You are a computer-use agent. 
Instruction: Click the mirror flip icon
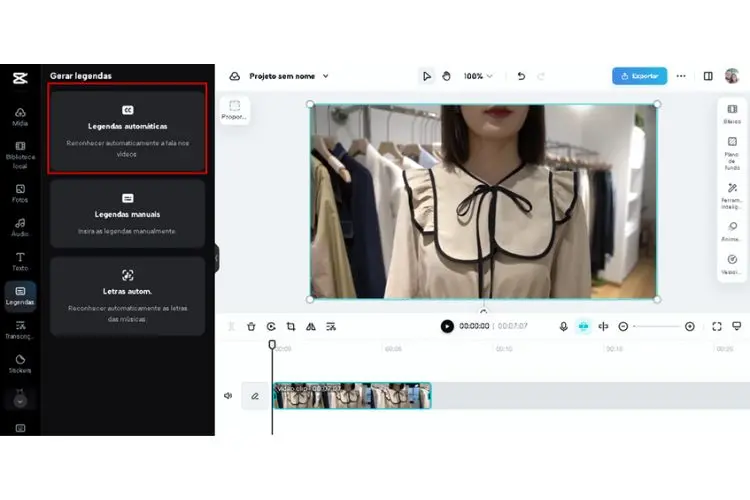(x=311, y=326)
